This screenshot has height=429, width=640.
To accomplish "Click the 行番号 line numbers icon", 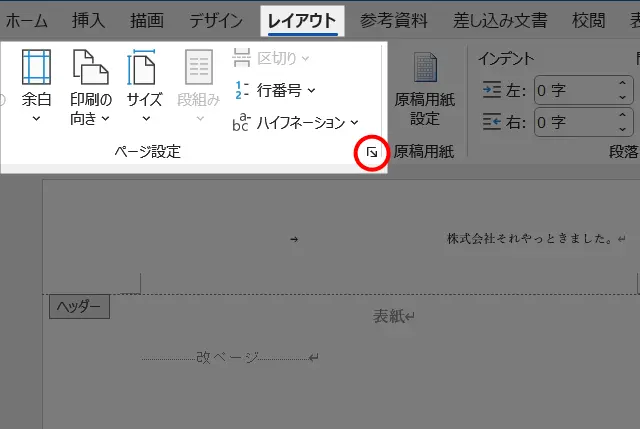I will coord(241,91).
